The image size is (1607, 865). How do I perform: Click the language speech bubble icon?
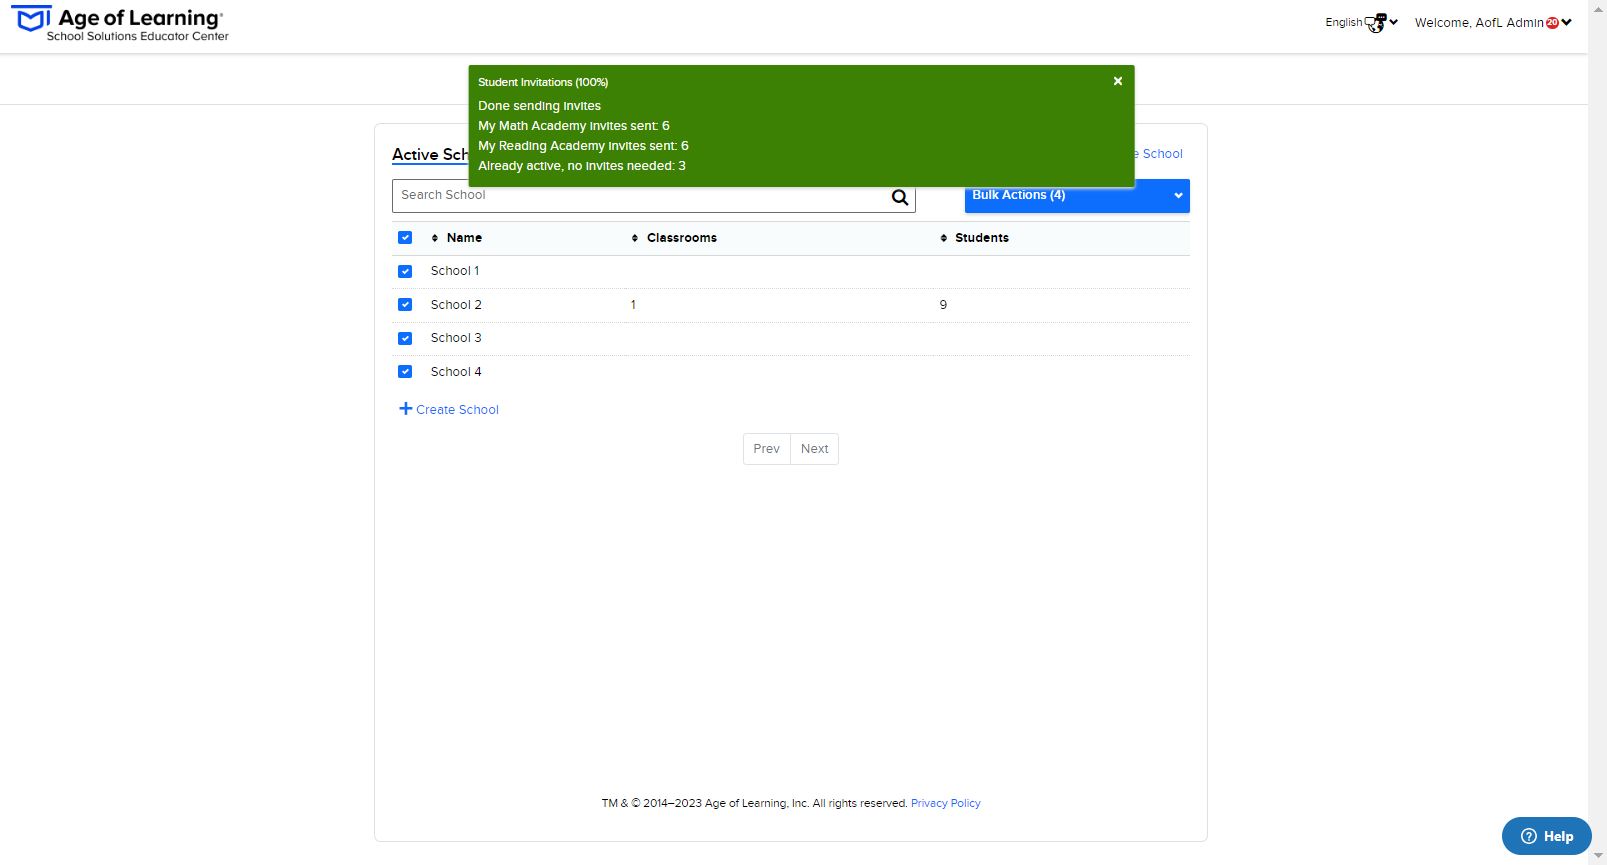pos(1376,22)
